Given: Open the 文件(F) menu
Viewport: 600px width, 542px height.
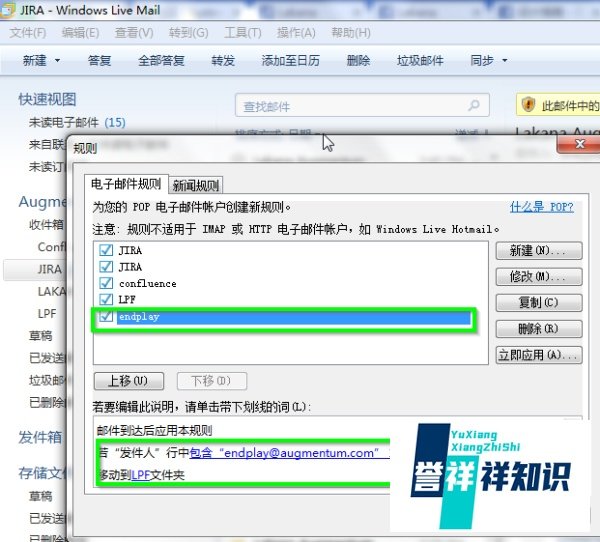Looking at the screenshot, I should 28,33.
